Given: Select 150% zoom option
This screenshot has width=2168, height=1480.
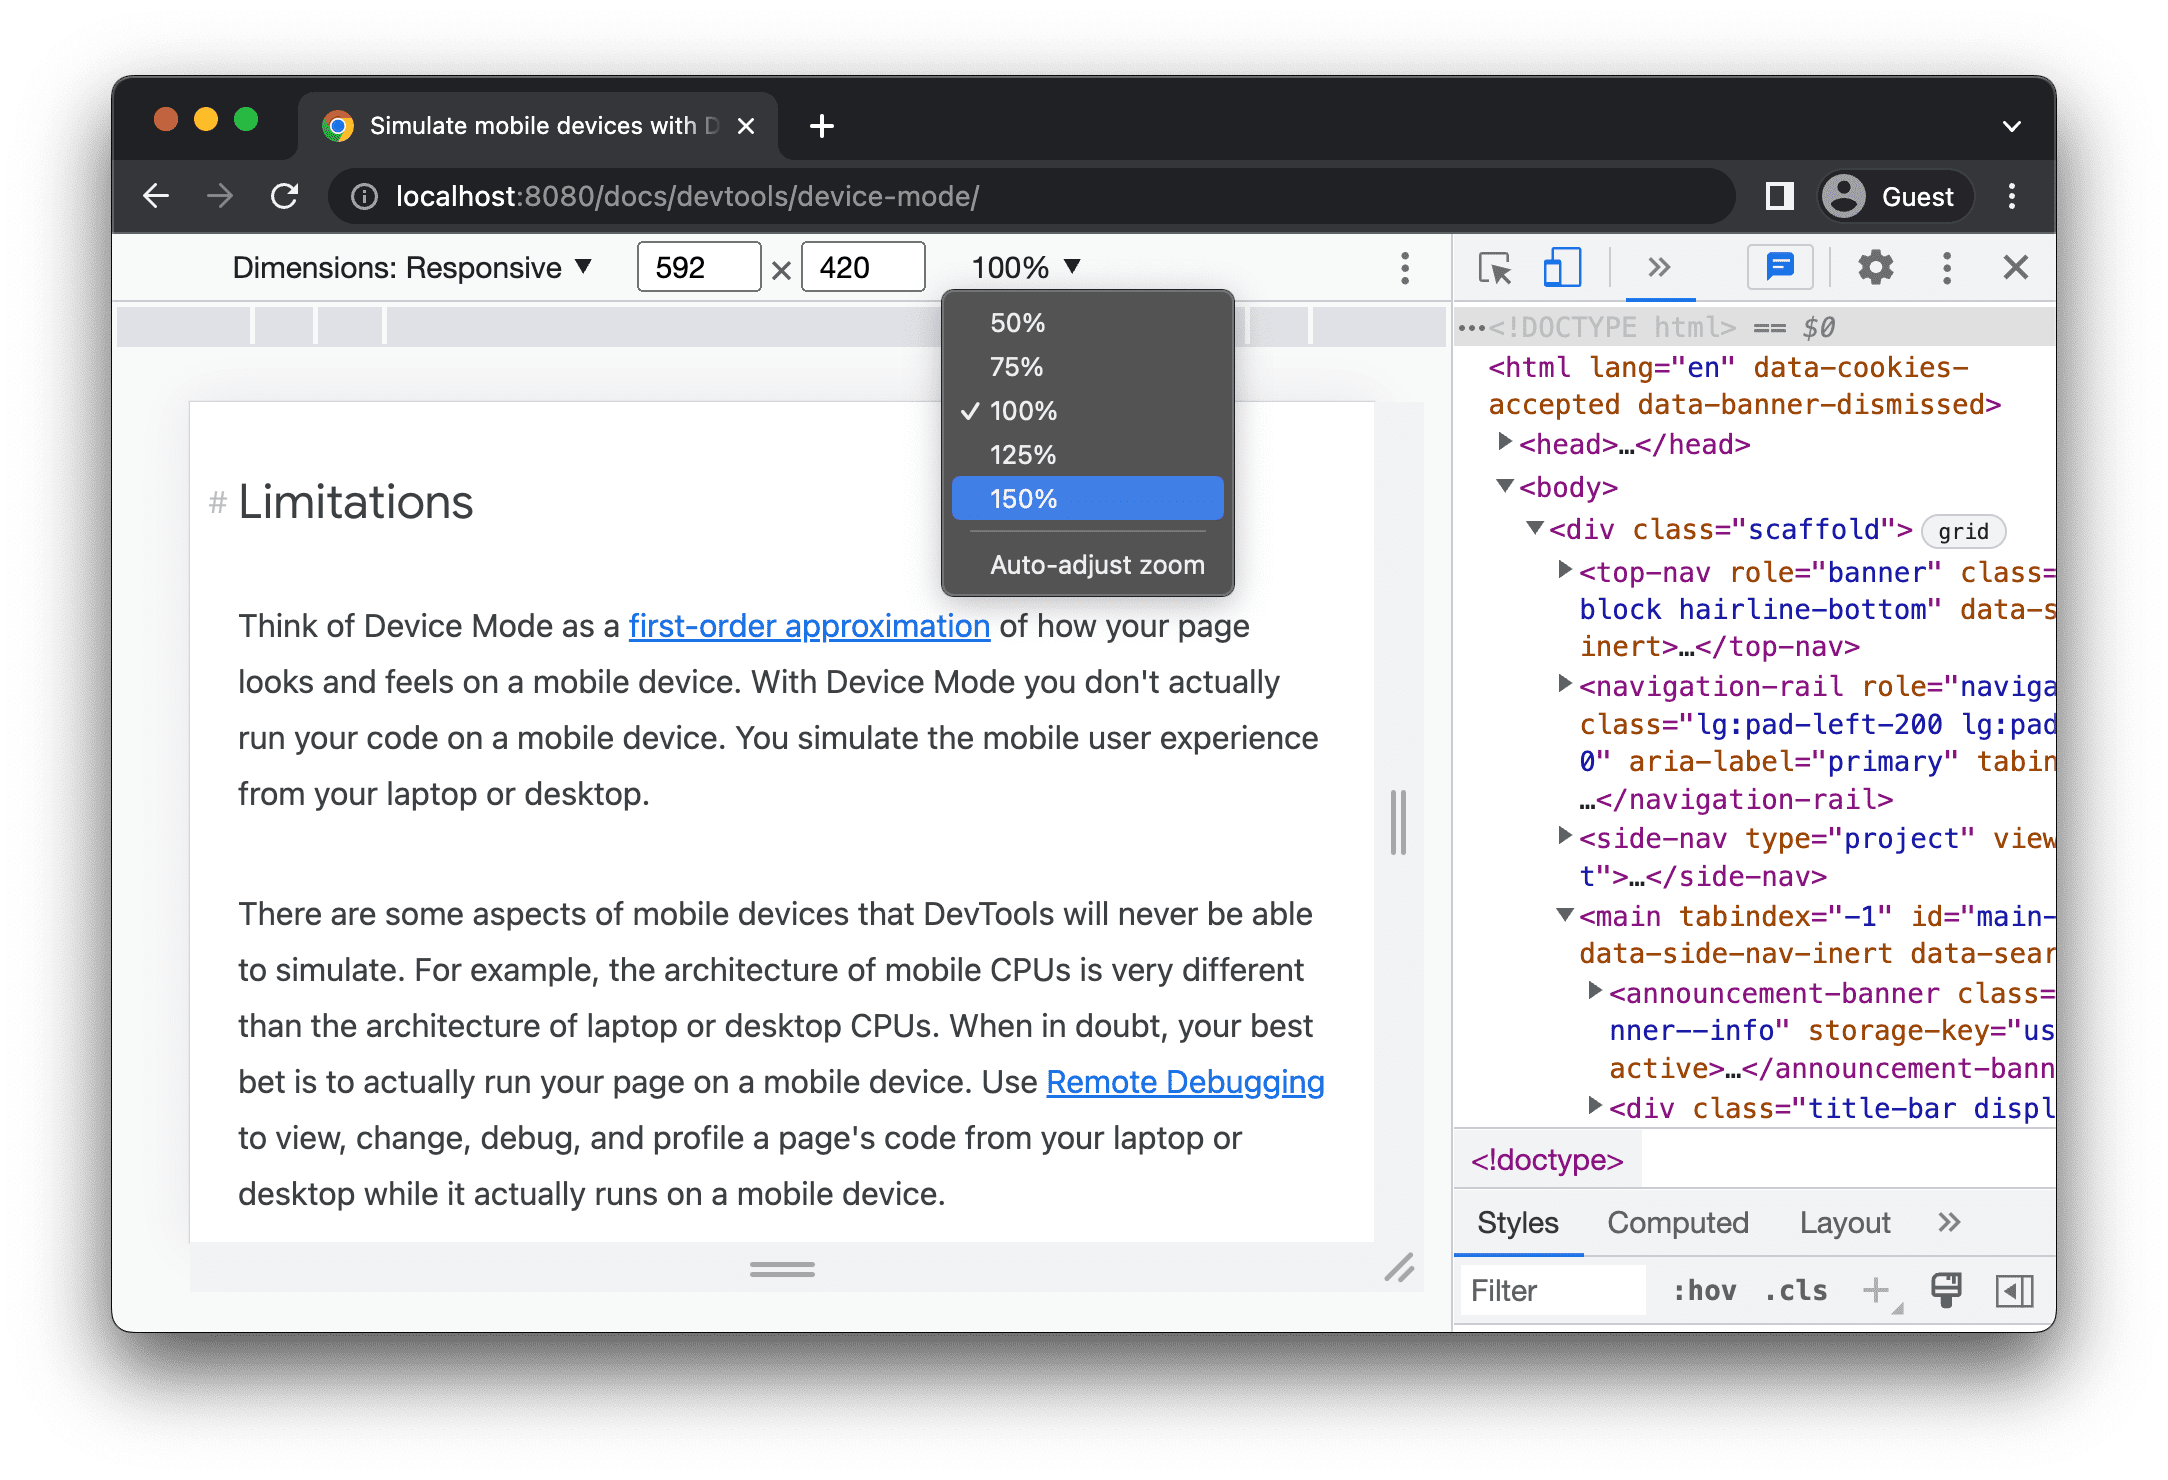Looking at the screenshot, I should coord(1087,498).
